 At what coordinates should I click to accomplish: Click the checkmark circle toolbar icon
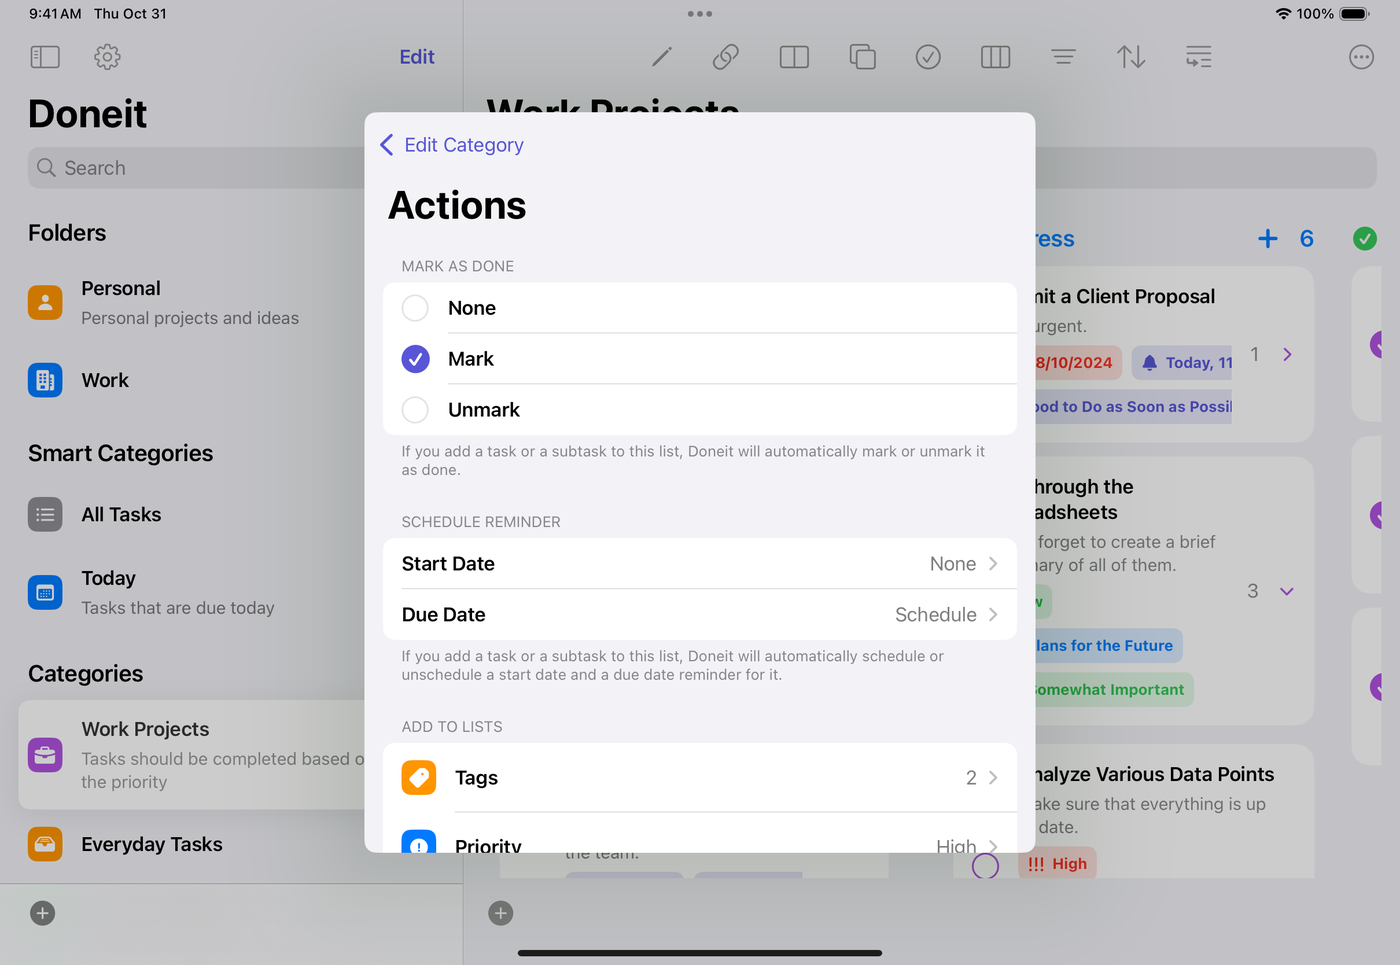coord(928,57)
